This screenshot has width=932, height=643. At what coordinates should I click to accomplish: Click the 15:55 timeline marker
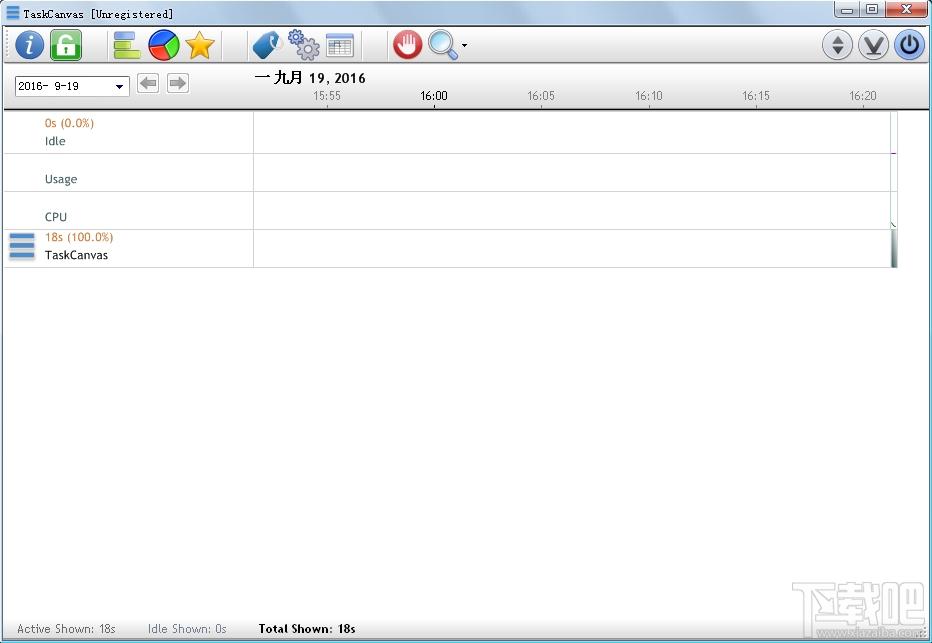click(327, 96)
